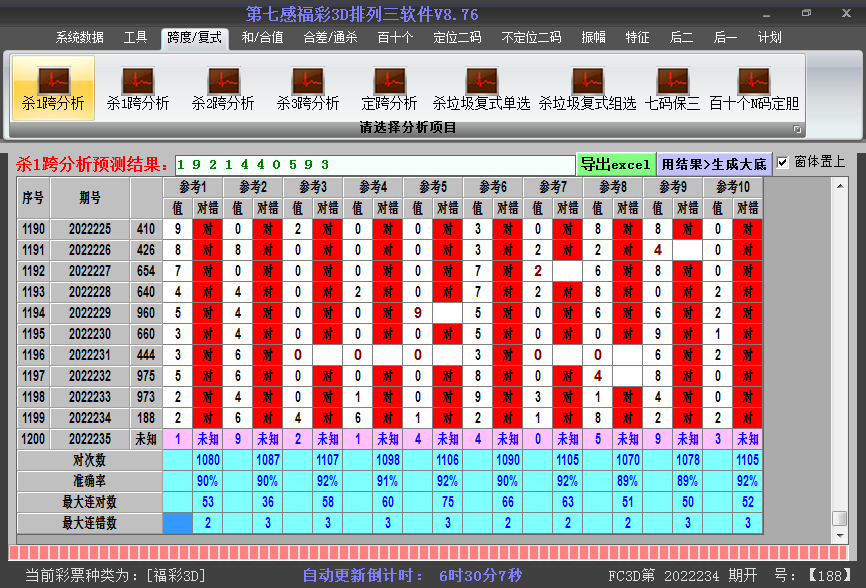Click the 最大连对数 value 75
The height and width of the screenshot is (588, 866).
447,502
